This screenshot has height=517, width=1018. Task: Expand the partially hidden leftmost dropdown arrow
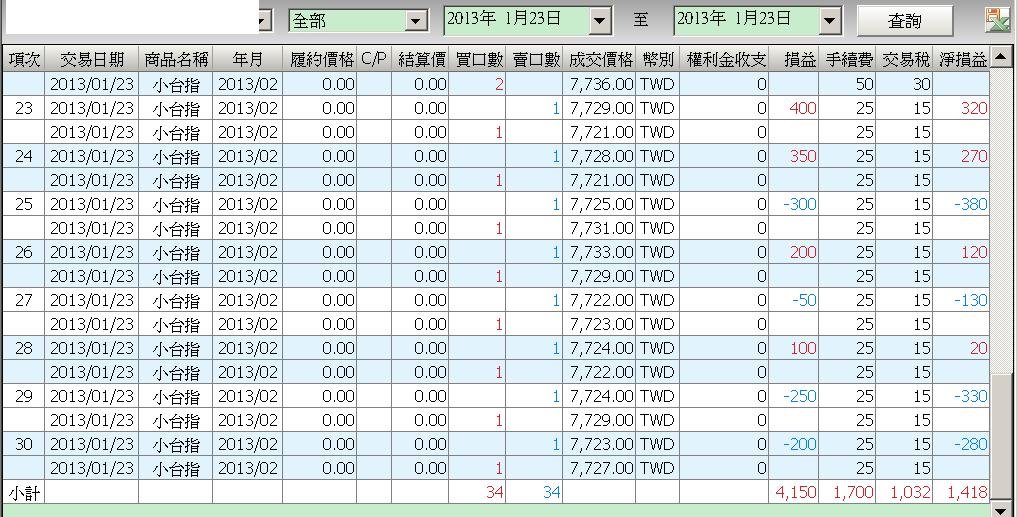coord(264,21)
